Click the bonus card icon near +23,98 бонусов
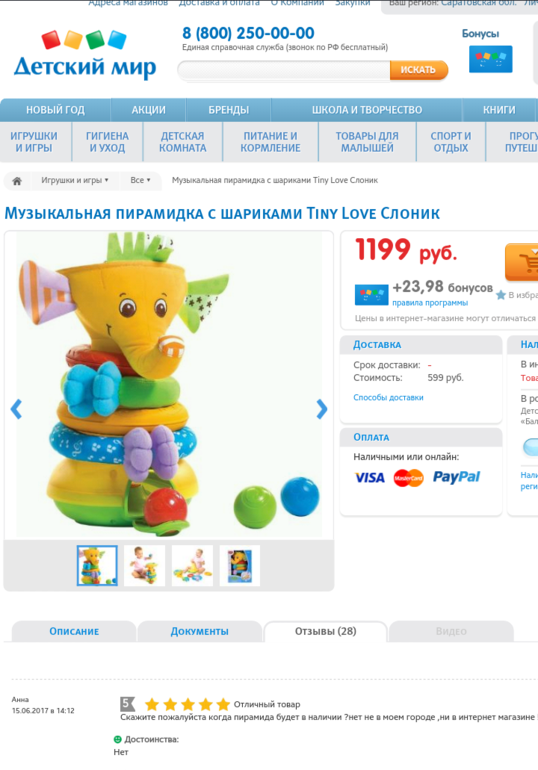The image size is (538, 770). (x=372, y=295)
